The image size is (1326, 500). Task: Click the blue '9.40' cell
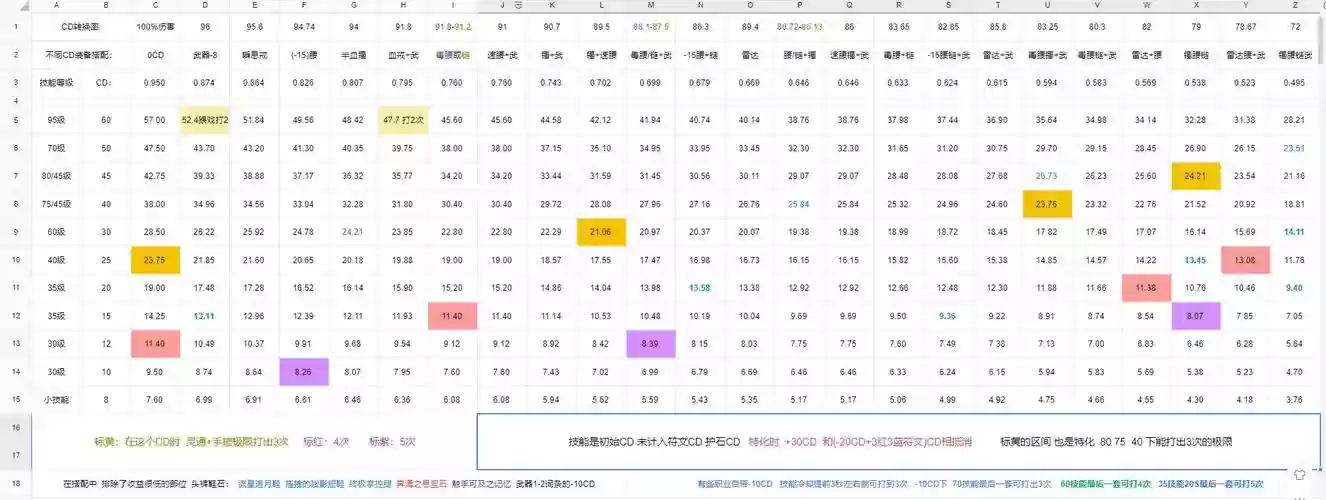point(1295,288)
